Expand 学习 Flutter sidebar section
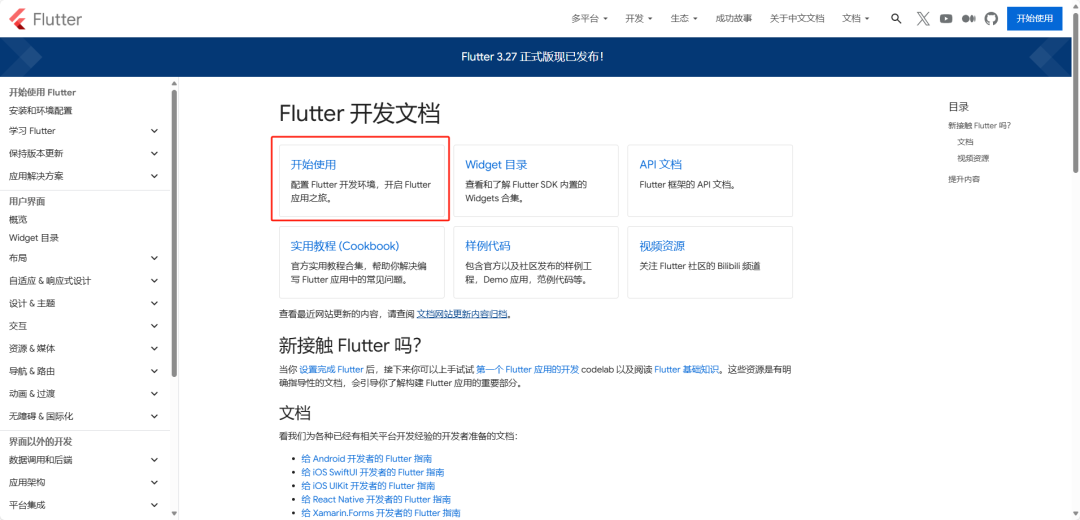This screenshot has width=1080, height=520. [x=84, y=131]
